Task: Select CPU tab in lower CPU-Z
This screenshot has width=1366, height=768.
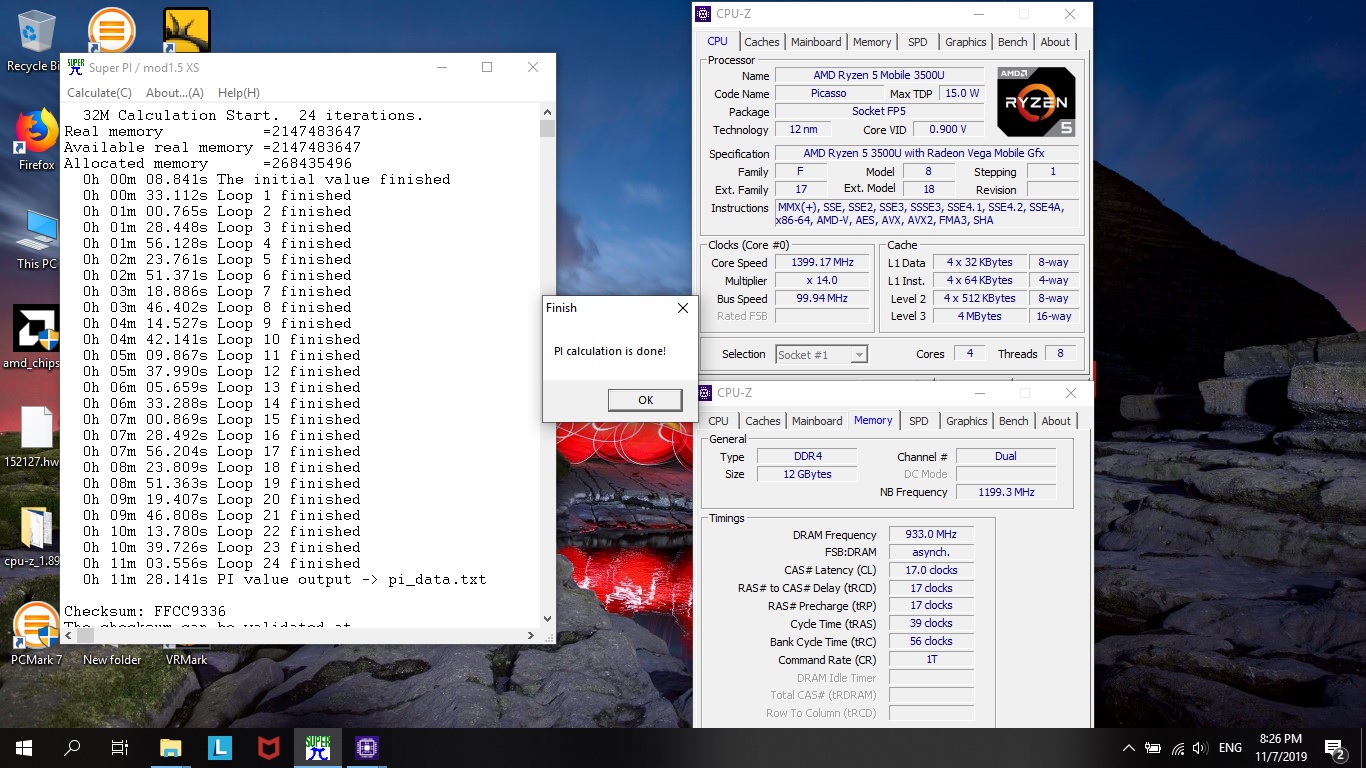Action: coord(719,421)
